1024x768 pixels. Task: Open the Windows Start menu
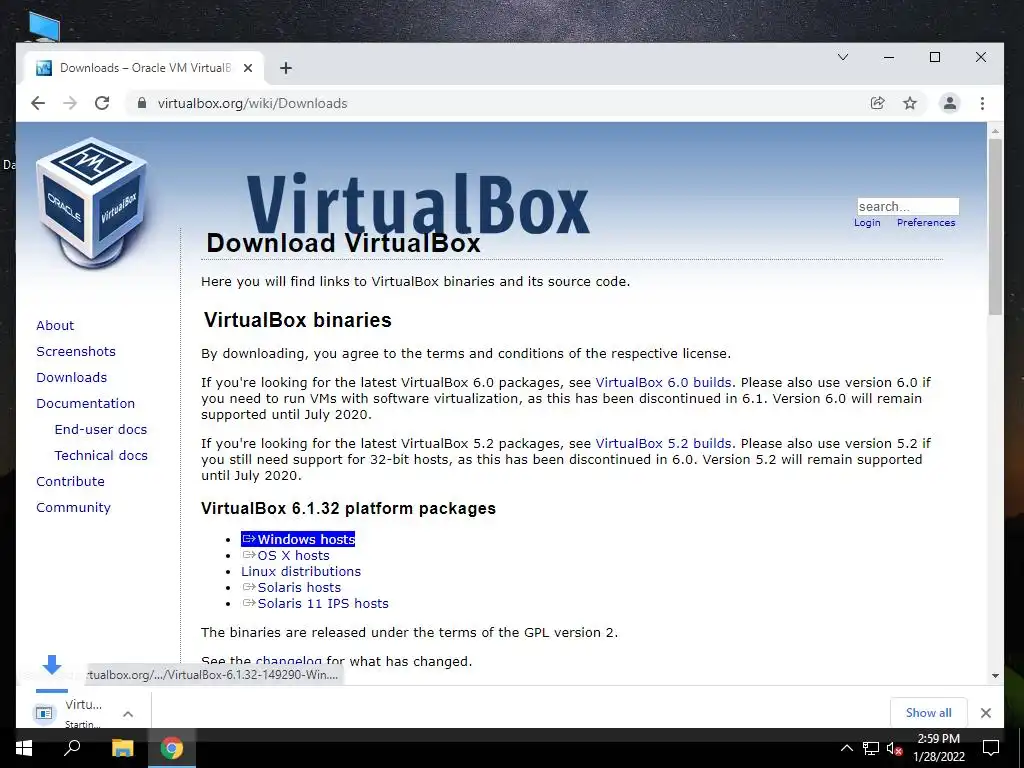24,748
